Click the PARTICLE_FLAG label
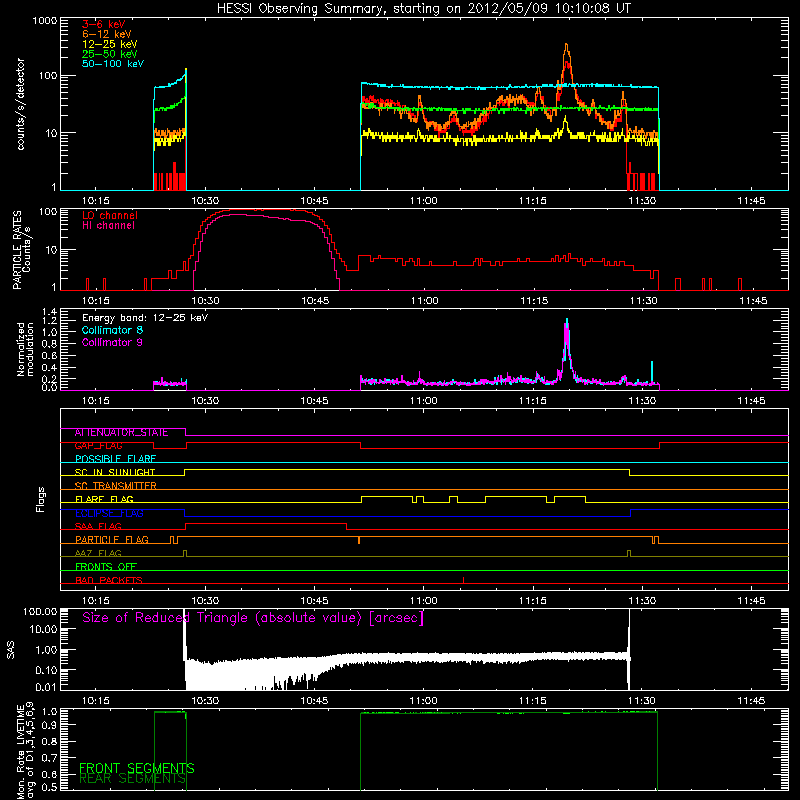The width and height of the screenshot is (800, 800). coord(112,540)
